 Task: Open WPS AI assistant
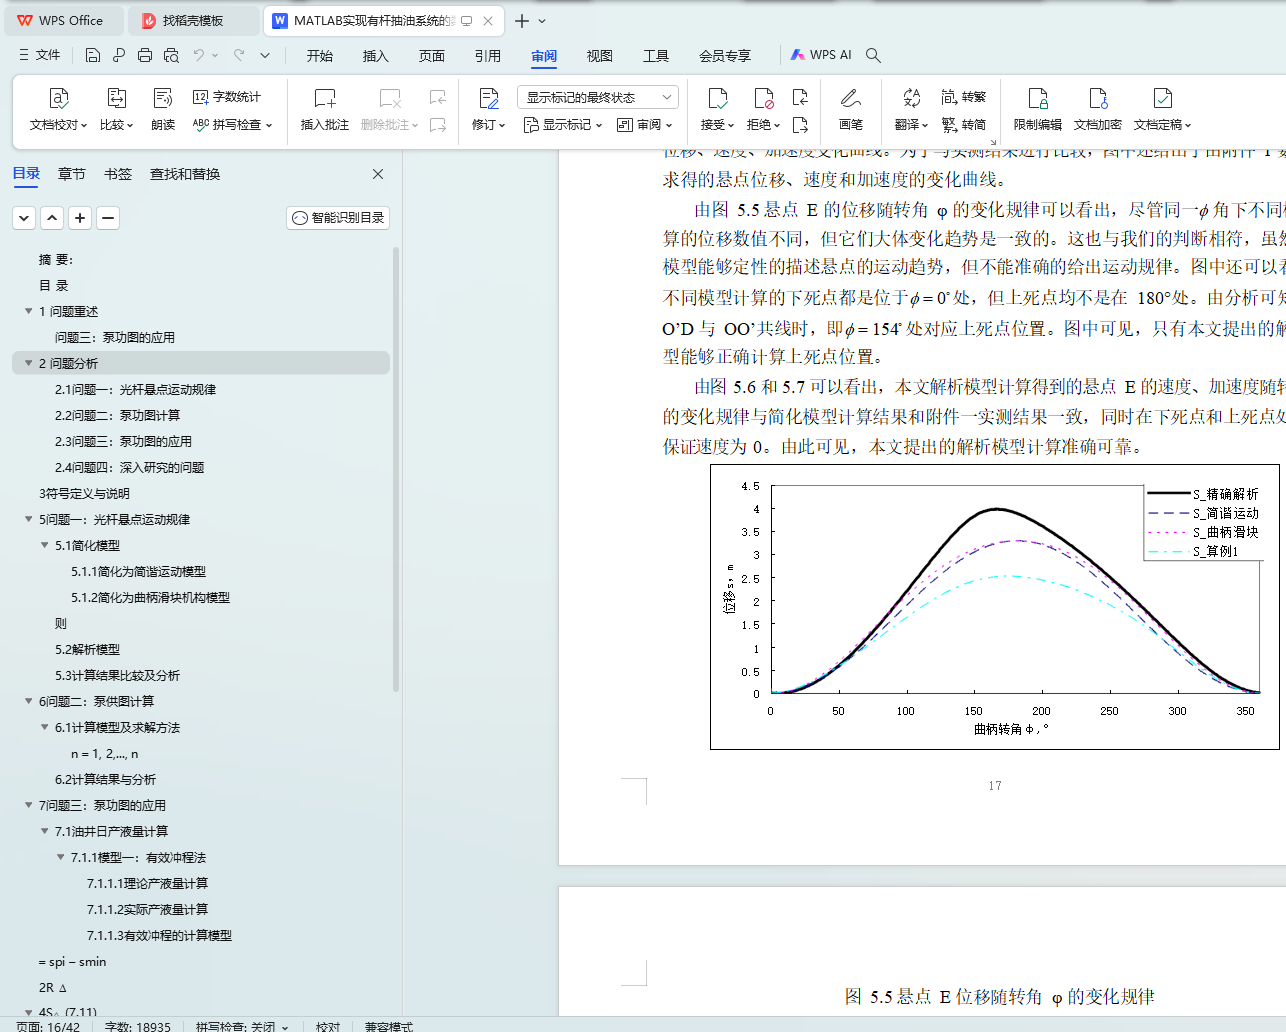click(x=821, y=55)
